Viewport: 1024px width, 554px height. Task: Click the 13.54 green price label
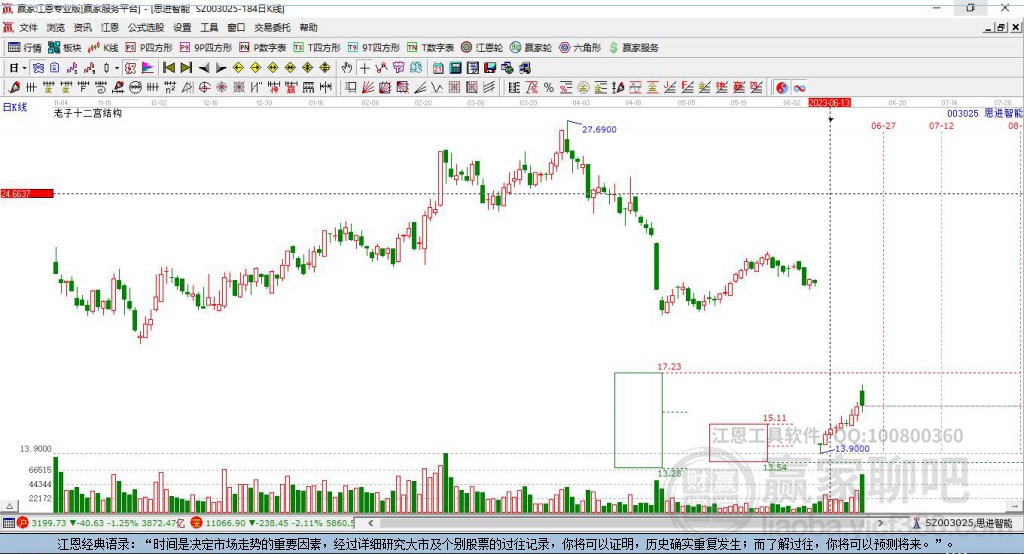[775, 467]
